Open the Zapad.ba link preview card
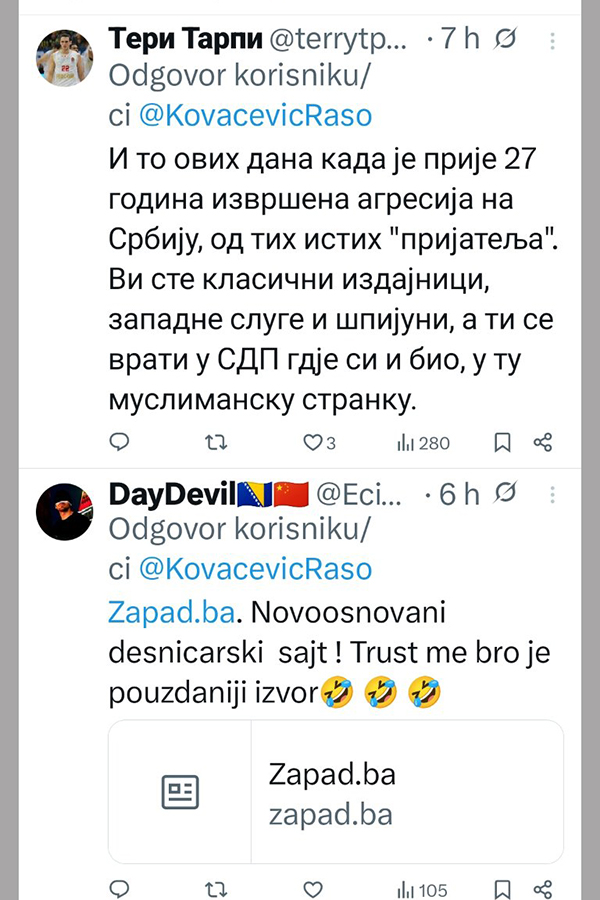The width and height of the screenshot is (600, 900). (336, 791)
